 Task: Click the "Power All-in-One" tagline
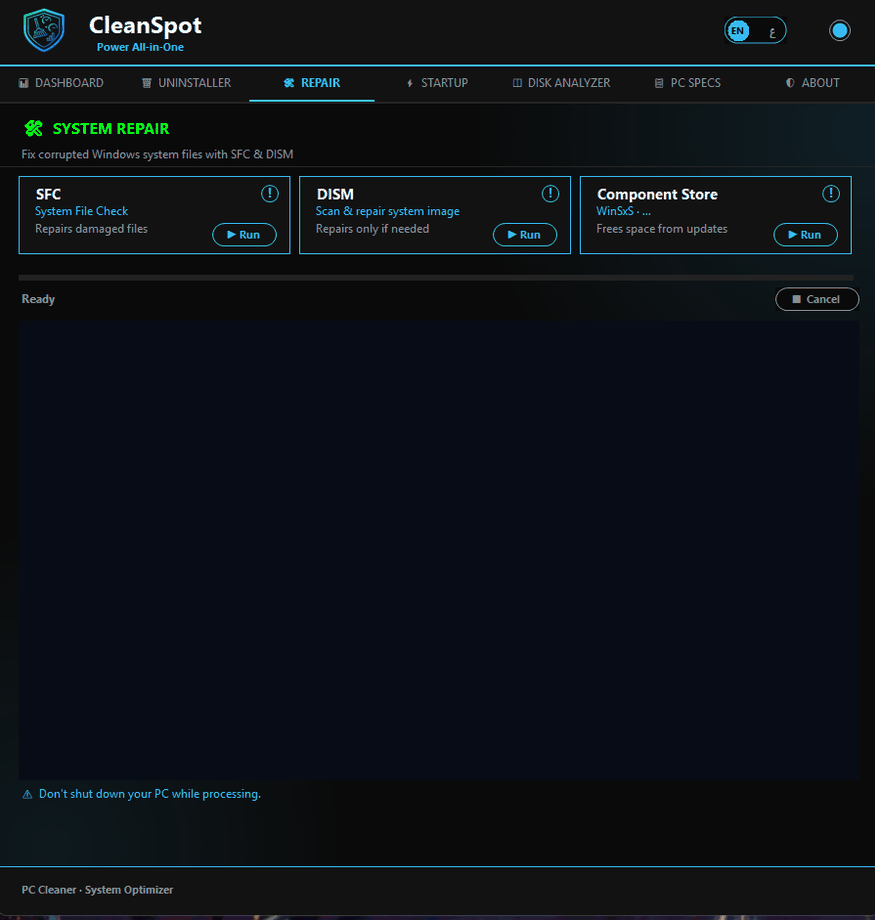click(x=140, y=47)
